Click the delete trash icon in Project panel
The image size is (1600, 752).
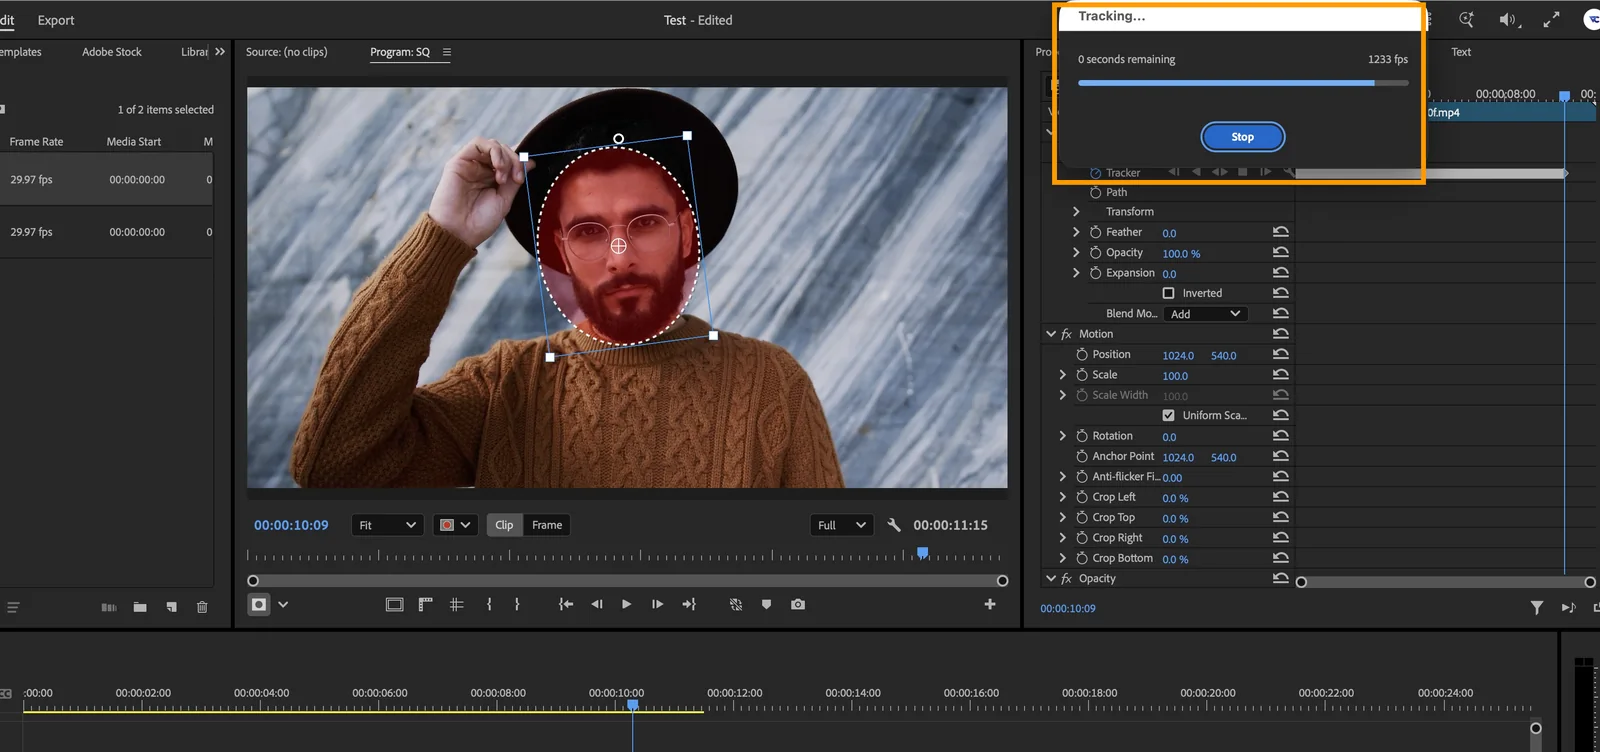pyautogui.click(x=202, y=607)
